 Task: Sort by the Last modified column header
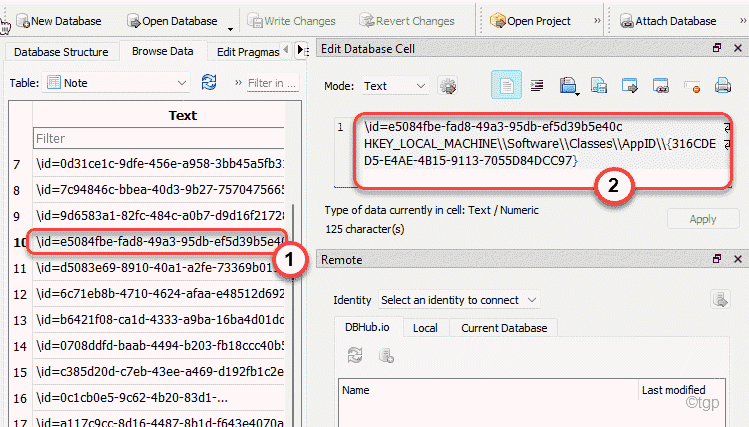pyautogui.click(x=682, y=390)
